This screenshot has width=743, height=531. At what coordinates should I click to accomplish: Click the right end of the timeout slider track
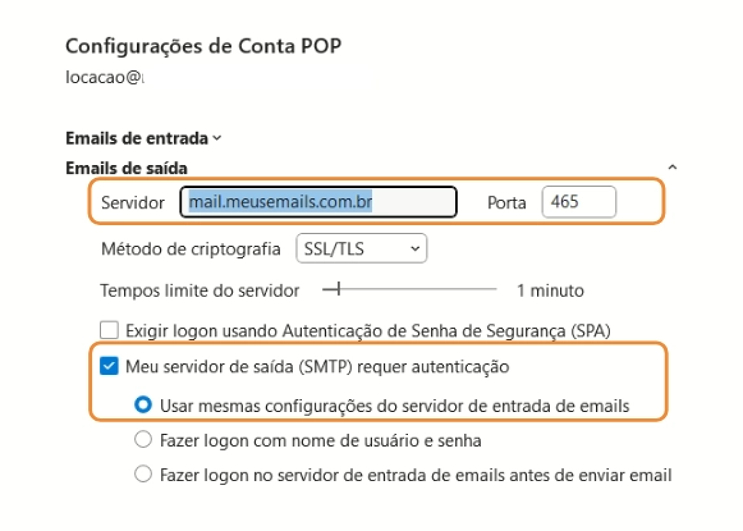tap(494, 291)
